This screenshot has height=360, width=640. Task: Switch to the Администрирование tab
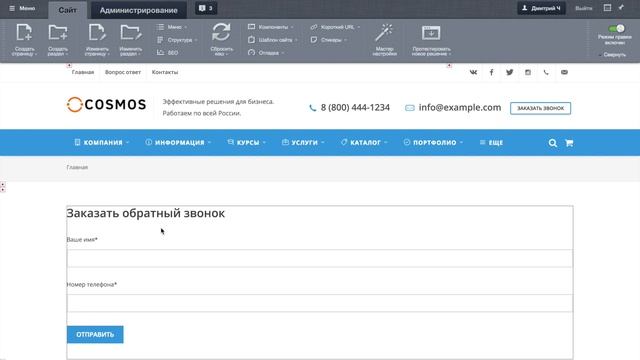pos(138,10)
